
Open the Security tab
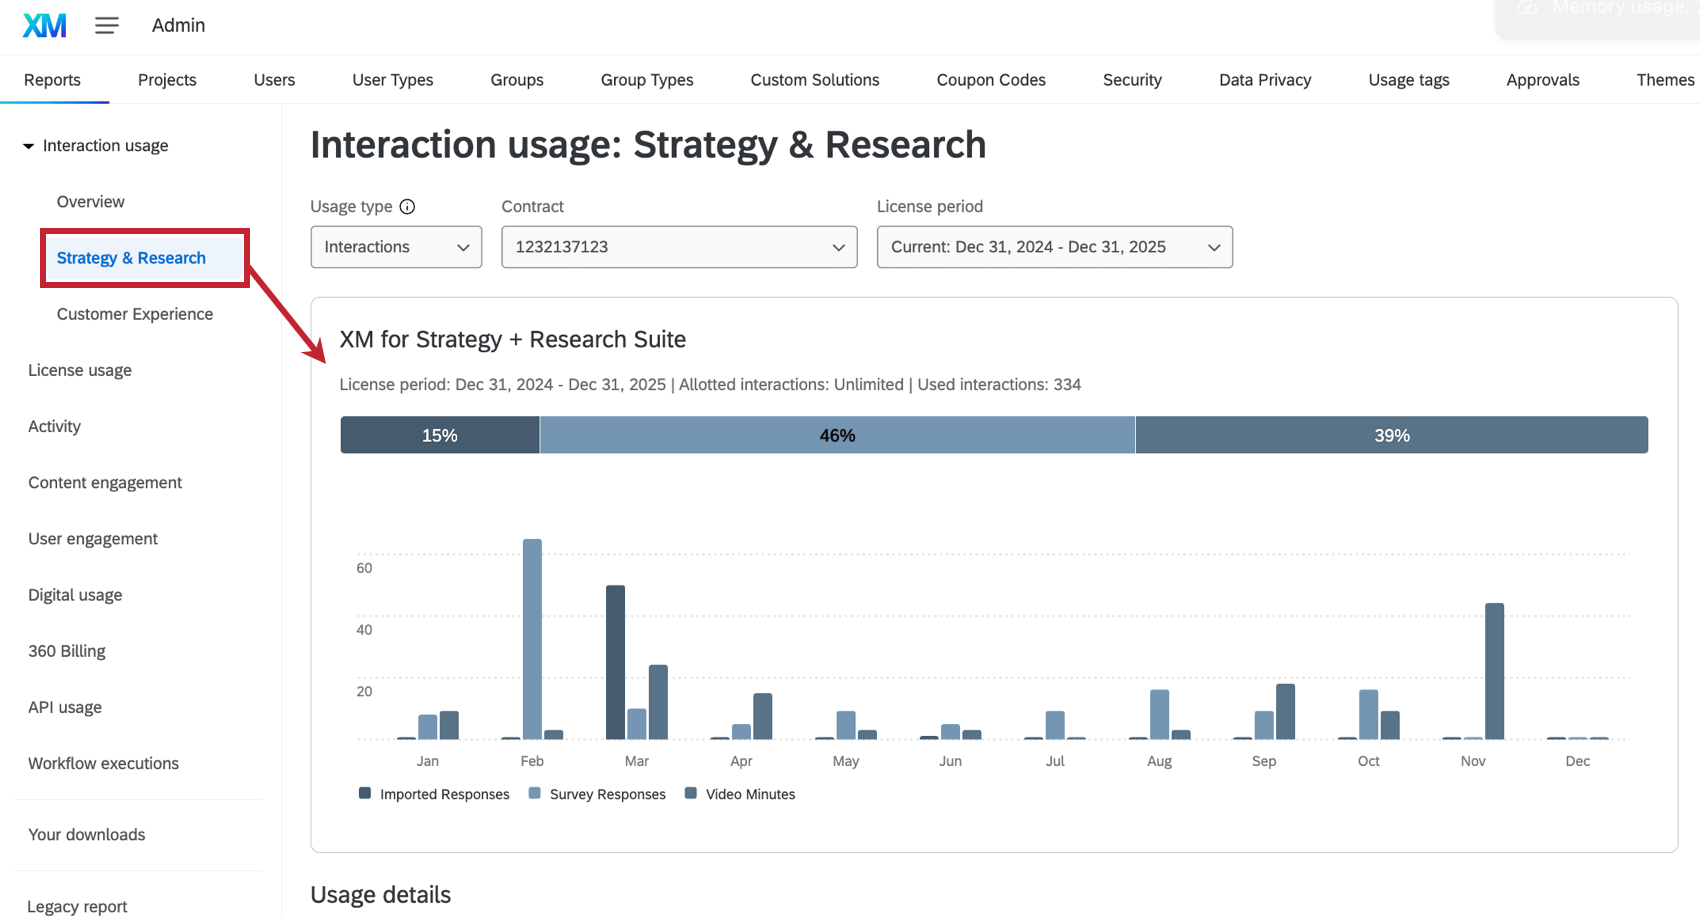1131,79
